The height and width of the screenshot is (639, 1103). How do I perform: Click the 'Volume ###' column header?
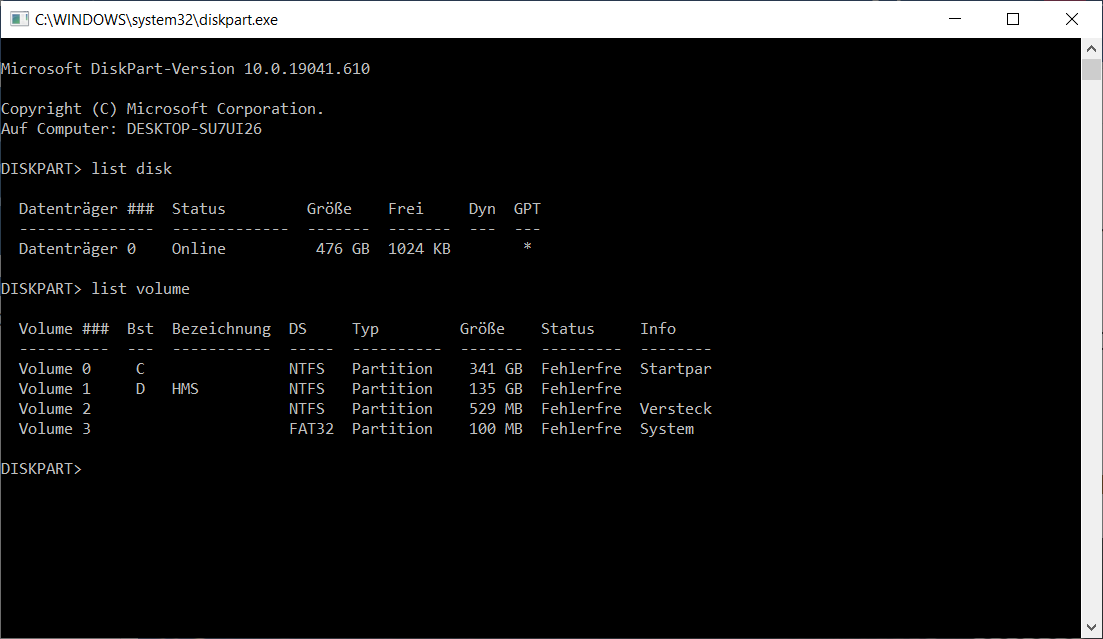point(63,329)
